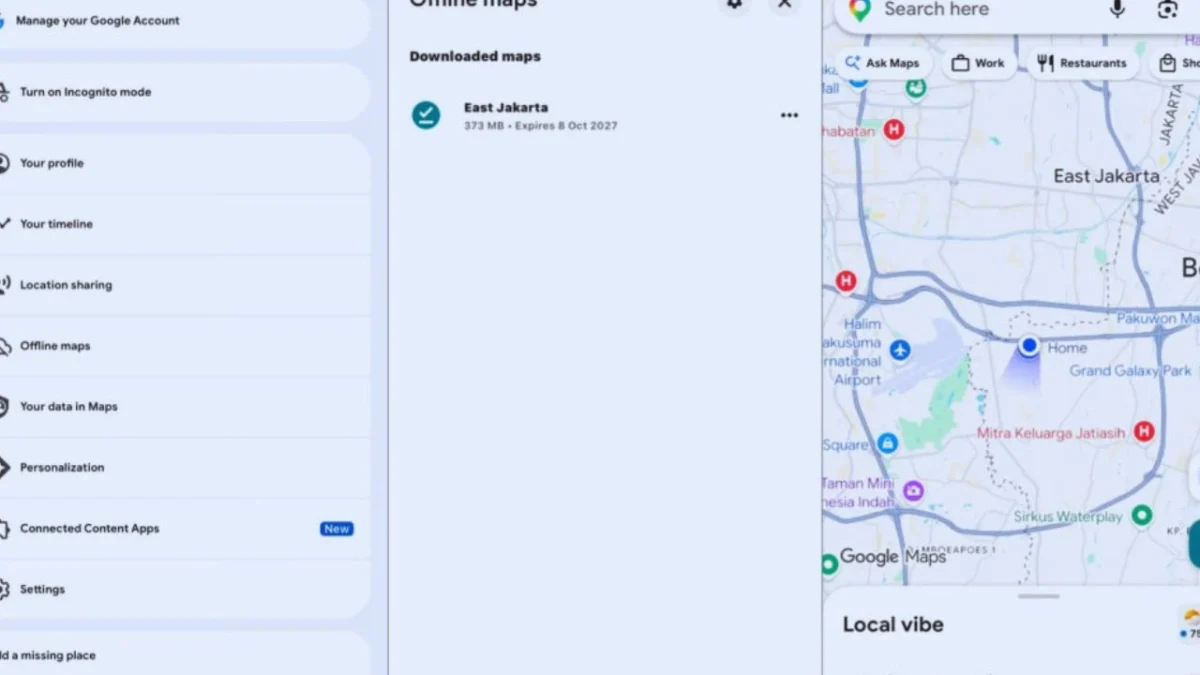The width and height of the screenshot is (1200, 675).
Task: Open Your timeline
Action: [x=185, y=224]
